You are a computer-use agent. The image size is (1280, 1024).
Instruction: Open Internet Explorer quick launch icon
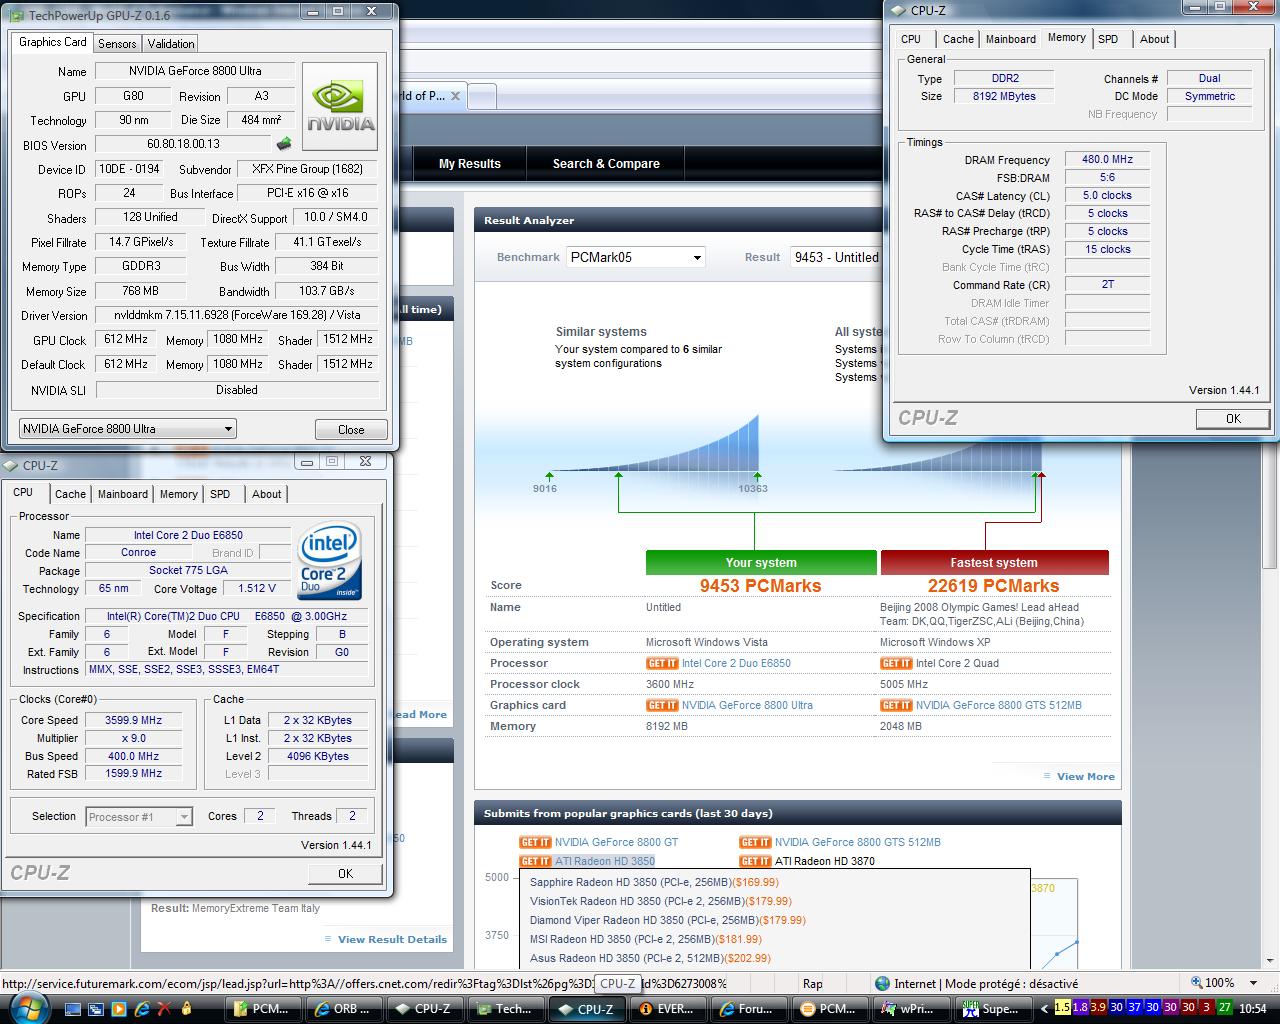pyautogui.click(x=141, y=1009)
